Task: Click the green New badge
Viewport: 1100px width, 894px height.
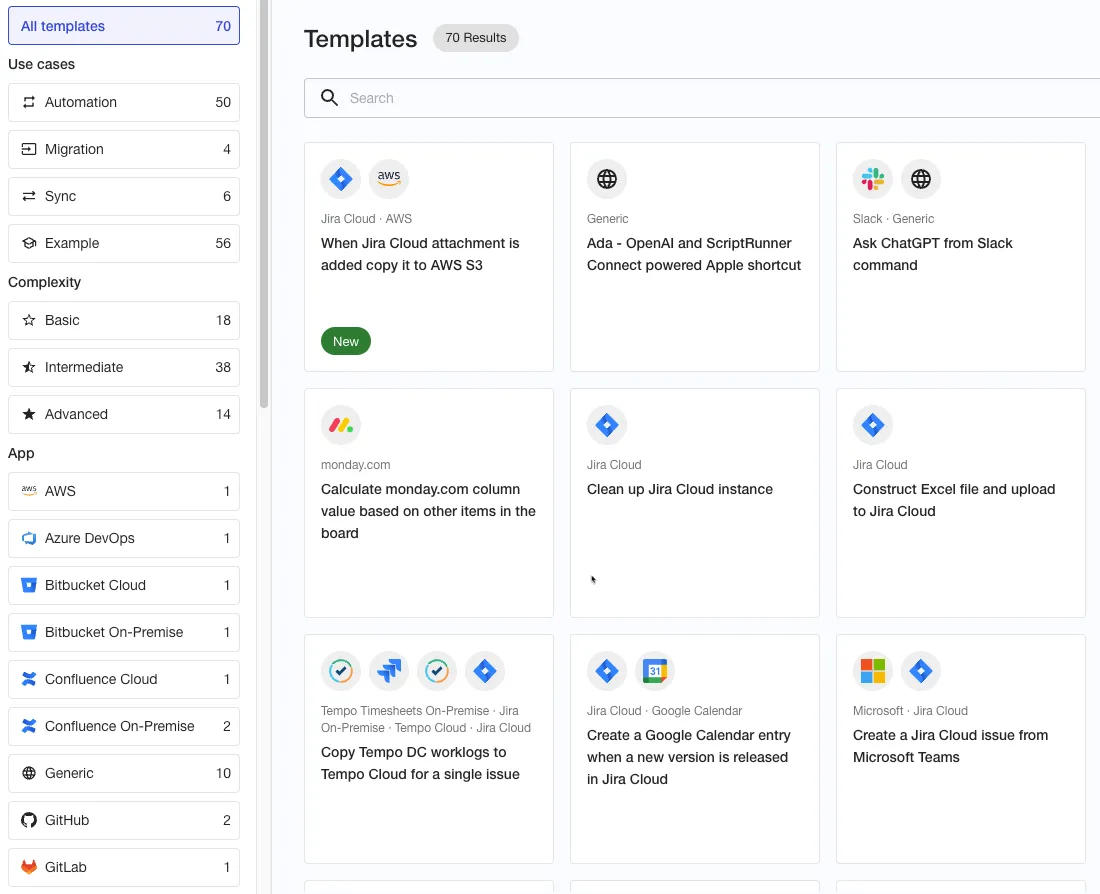Action: pyautogui.click(x=346, y=341)
